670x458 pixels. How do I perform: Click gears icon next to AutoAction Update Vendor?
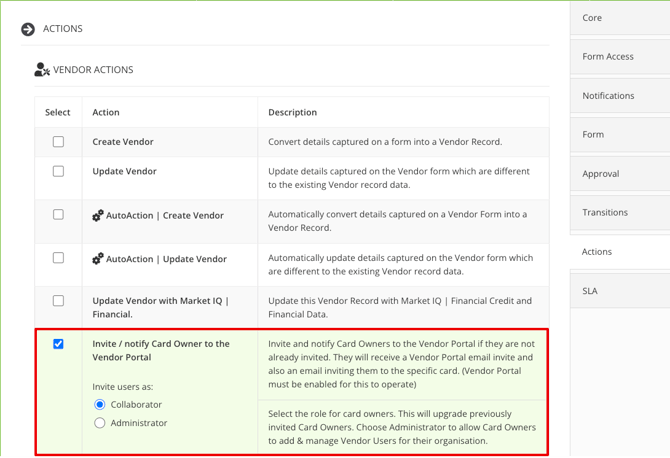pyautogui.click(x=98, y=258)
